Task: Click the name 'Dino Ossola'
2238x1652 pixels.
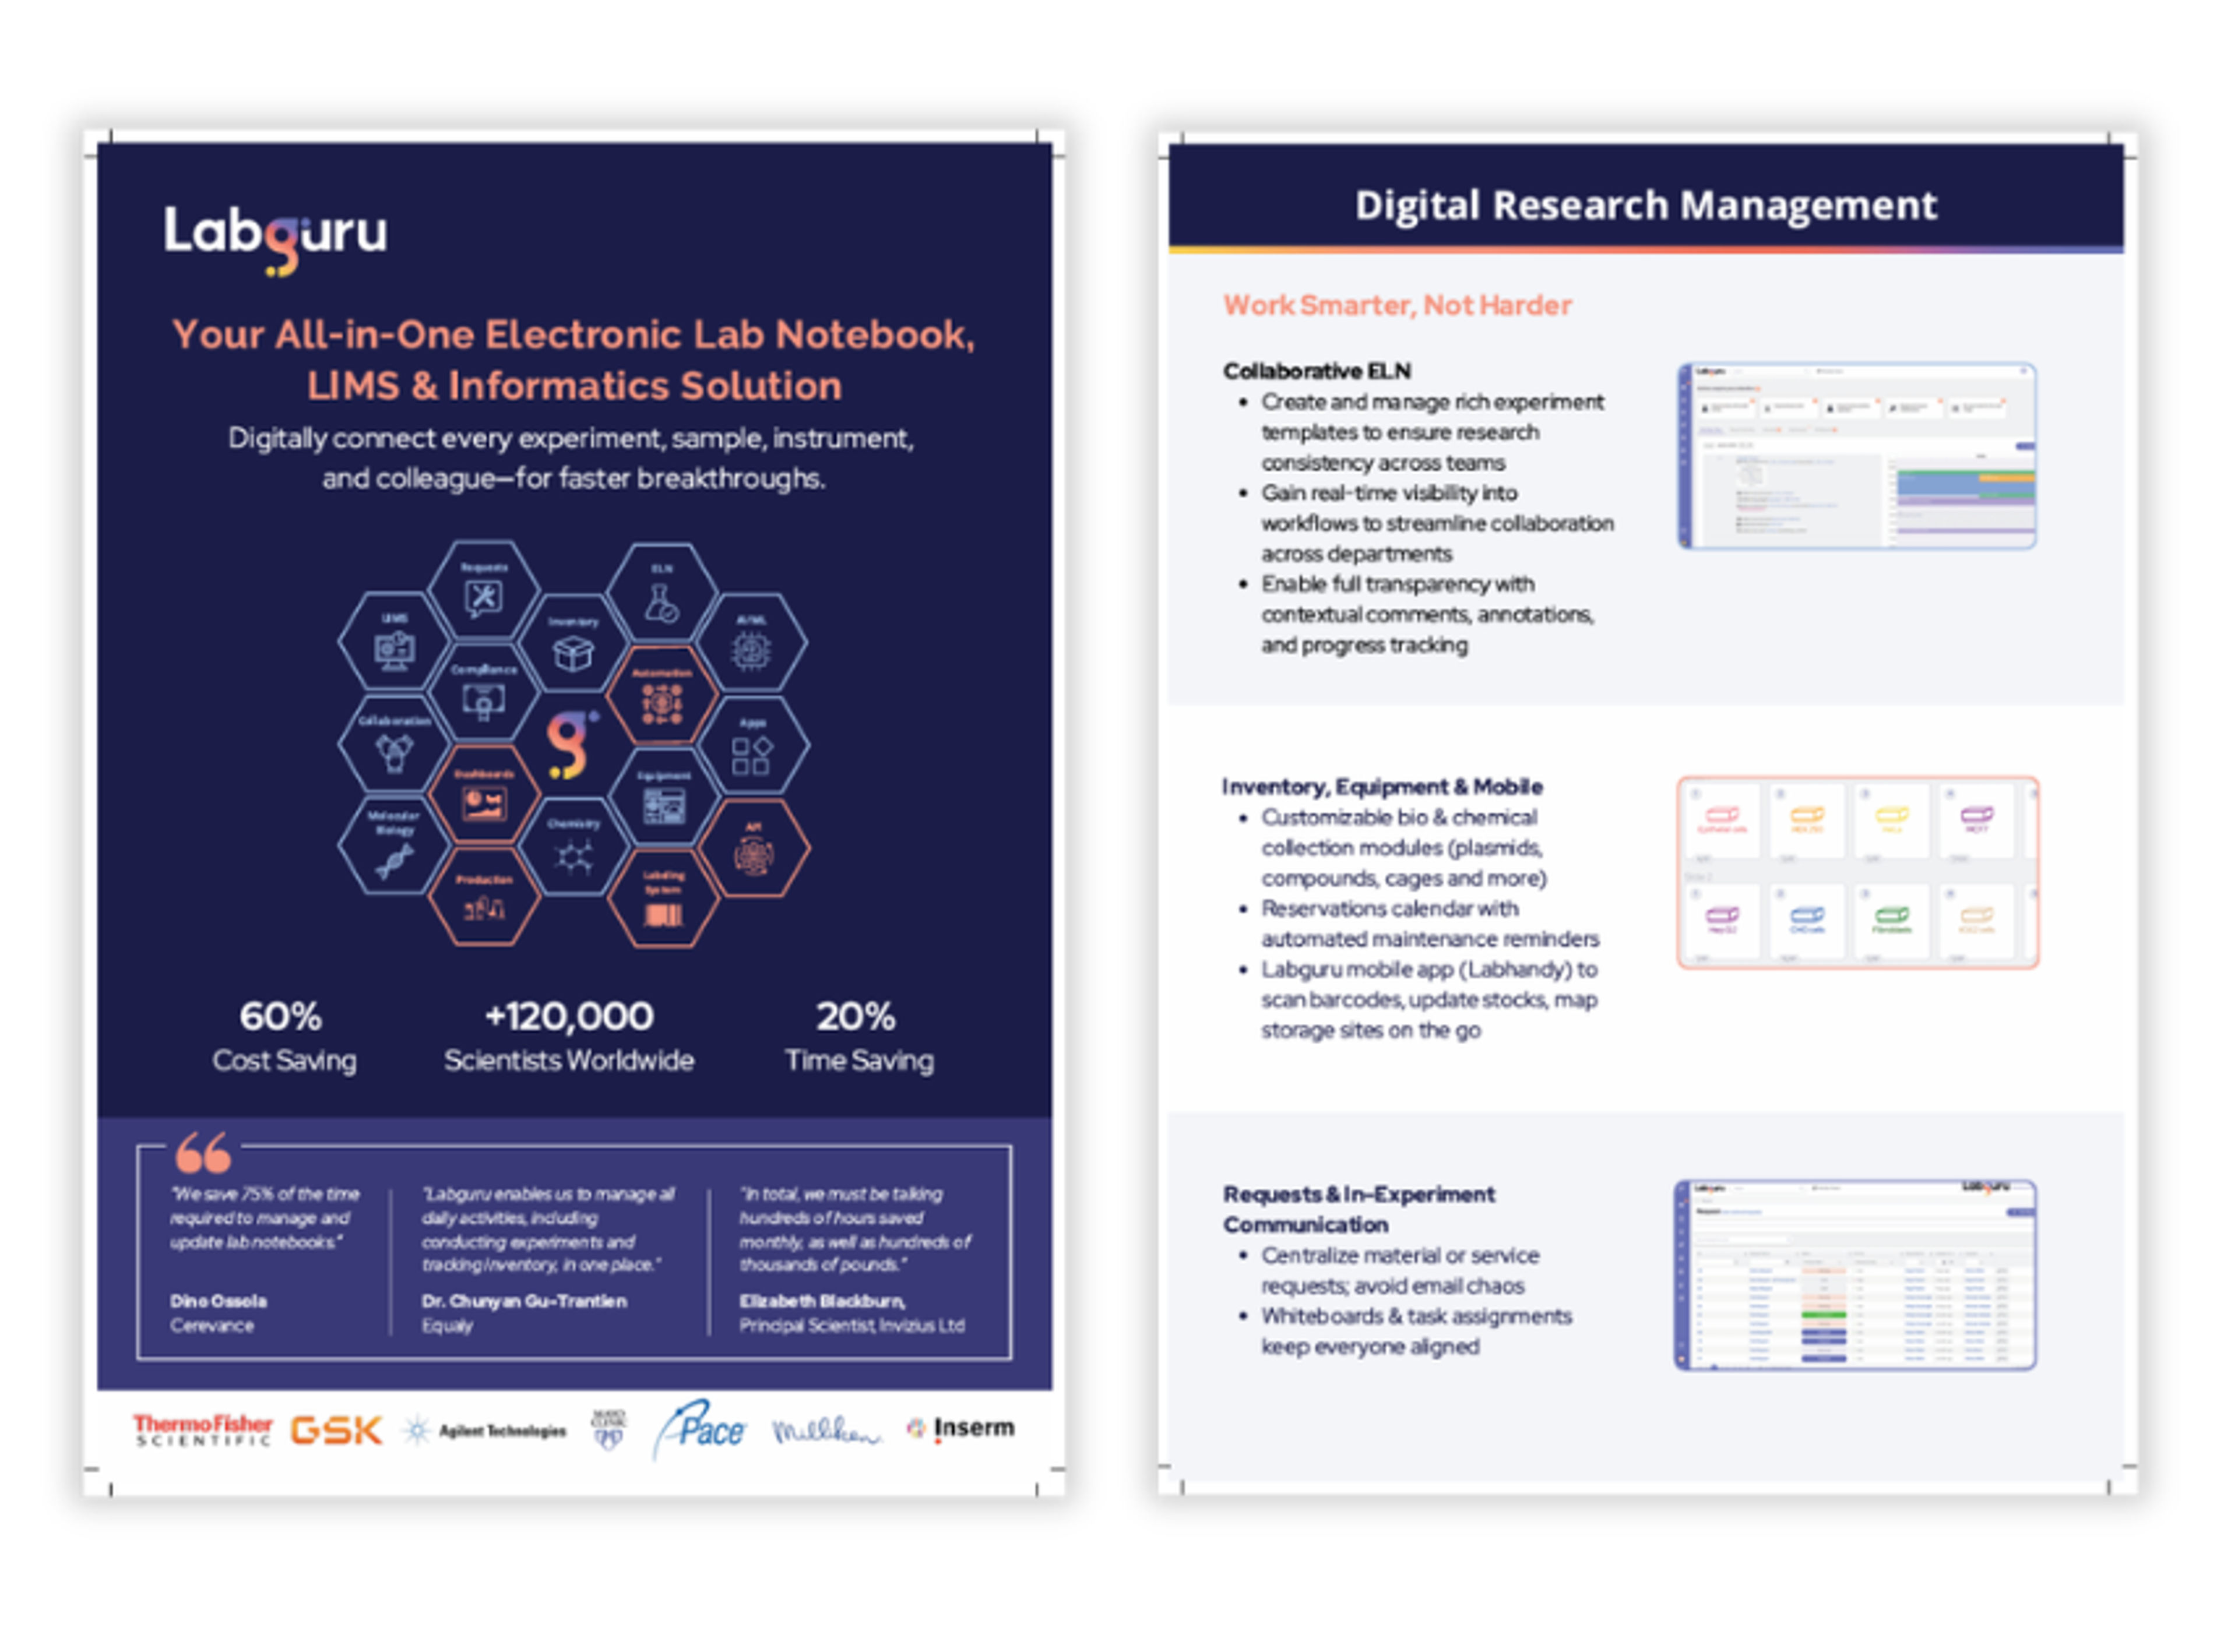Action: tap(218, 1303)
